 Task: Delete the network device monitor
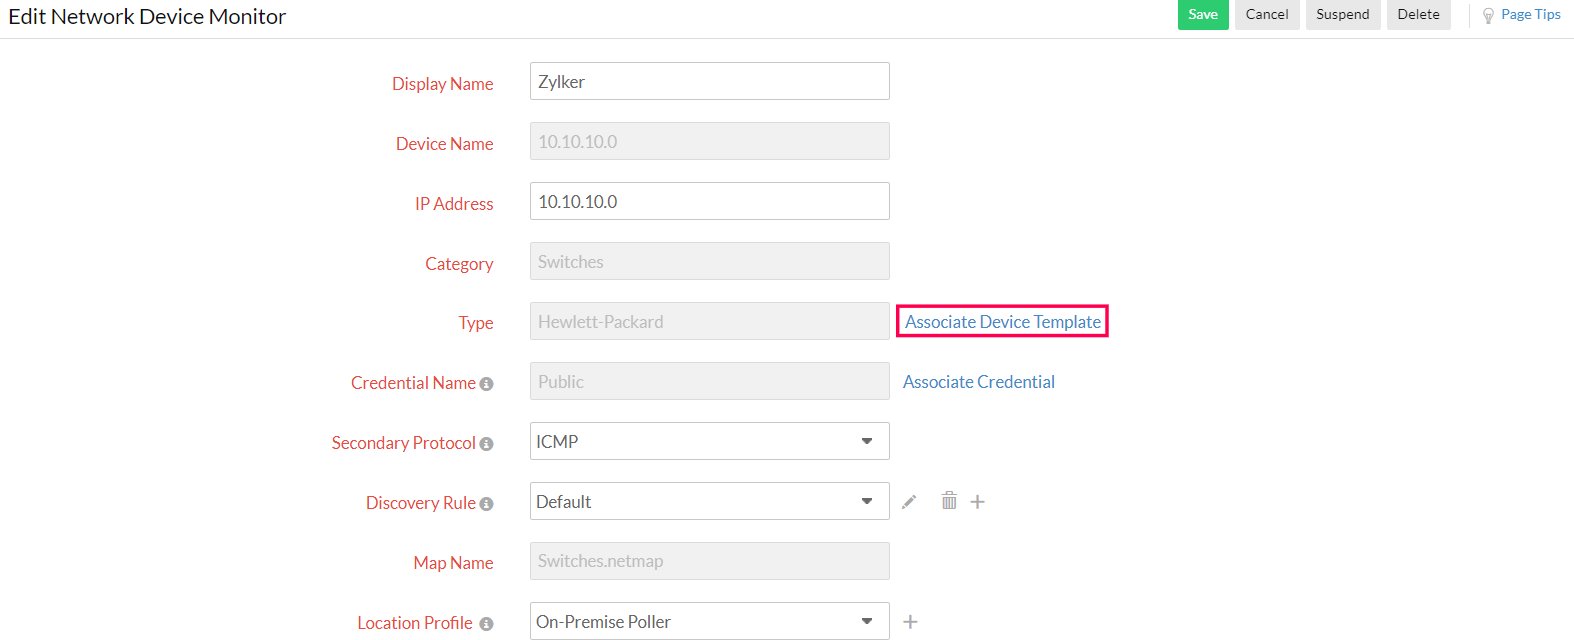point(1418,15)
